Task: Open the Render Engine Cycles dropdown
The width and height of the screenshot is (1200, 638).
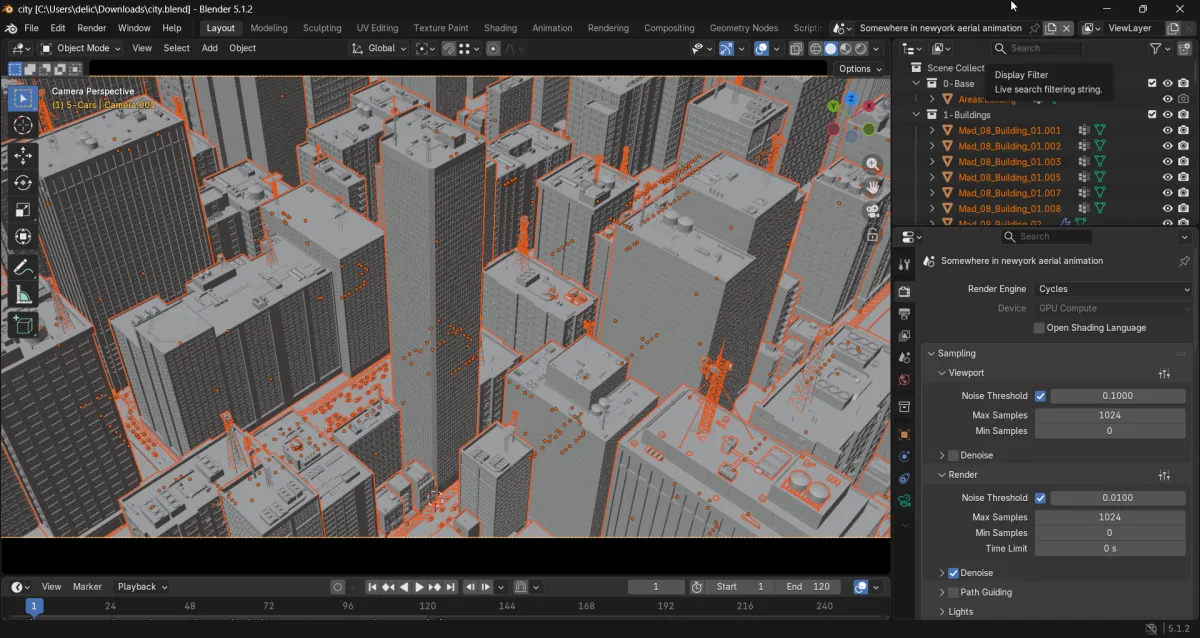Action: 1113,289
